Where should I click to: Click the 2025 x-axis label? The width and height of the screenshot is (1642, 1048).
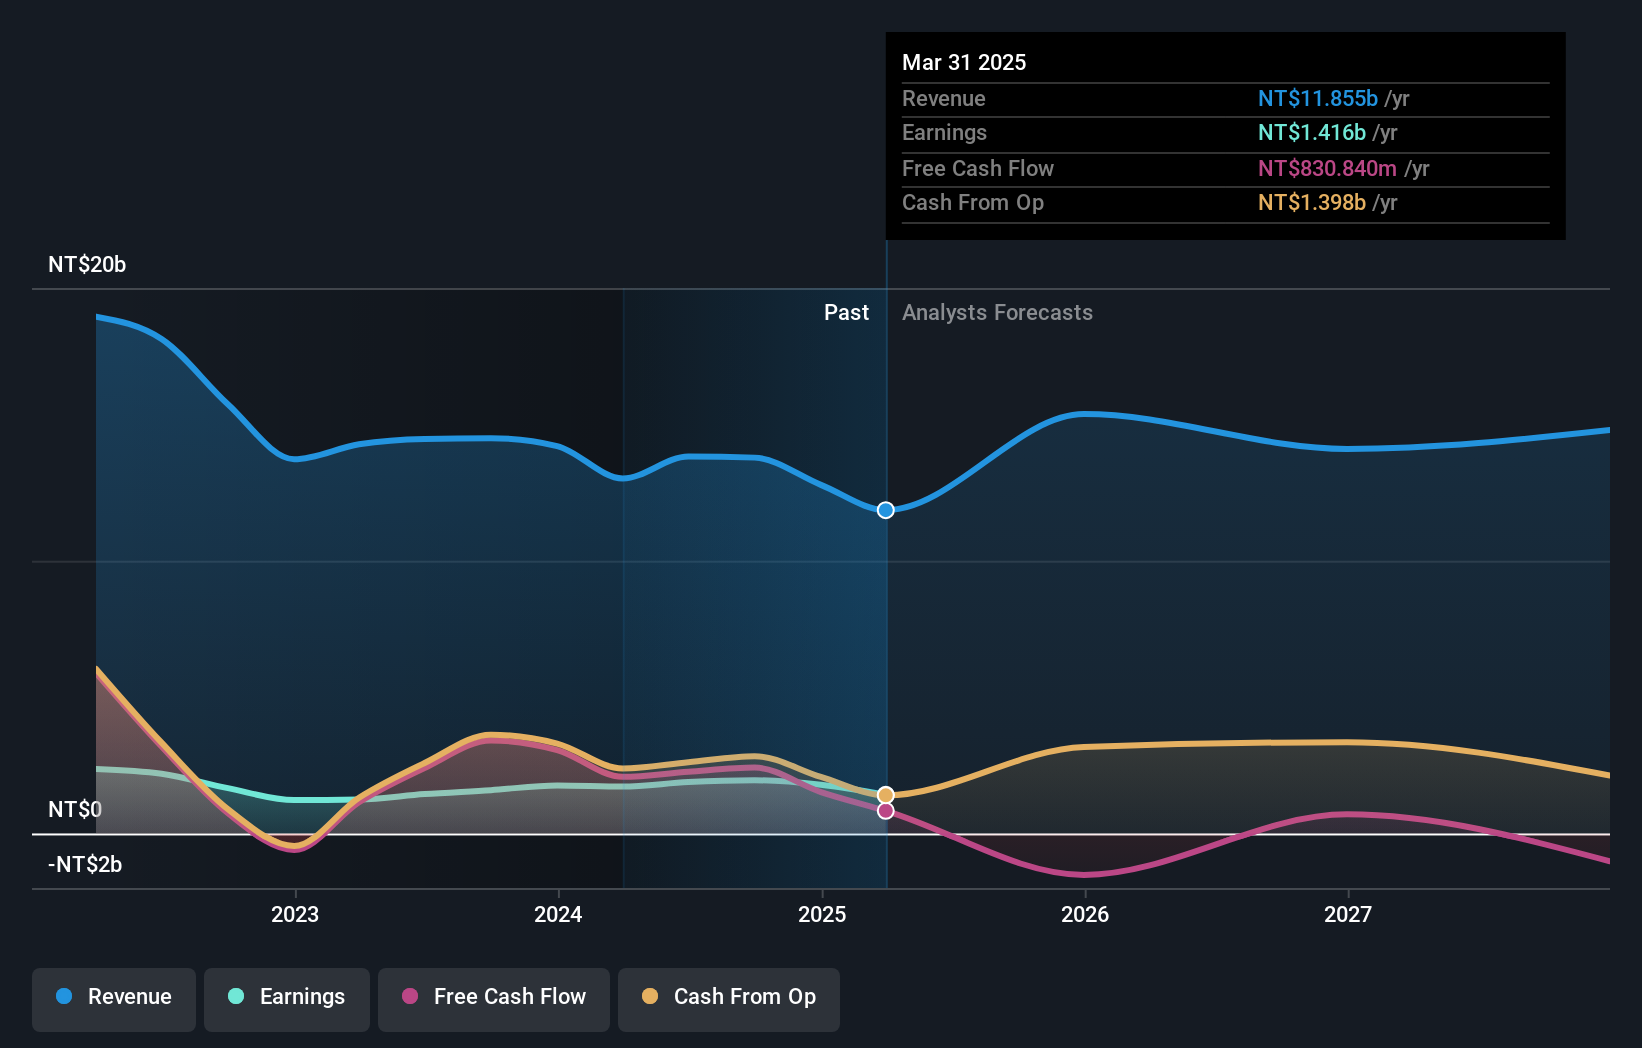(822, 914)
